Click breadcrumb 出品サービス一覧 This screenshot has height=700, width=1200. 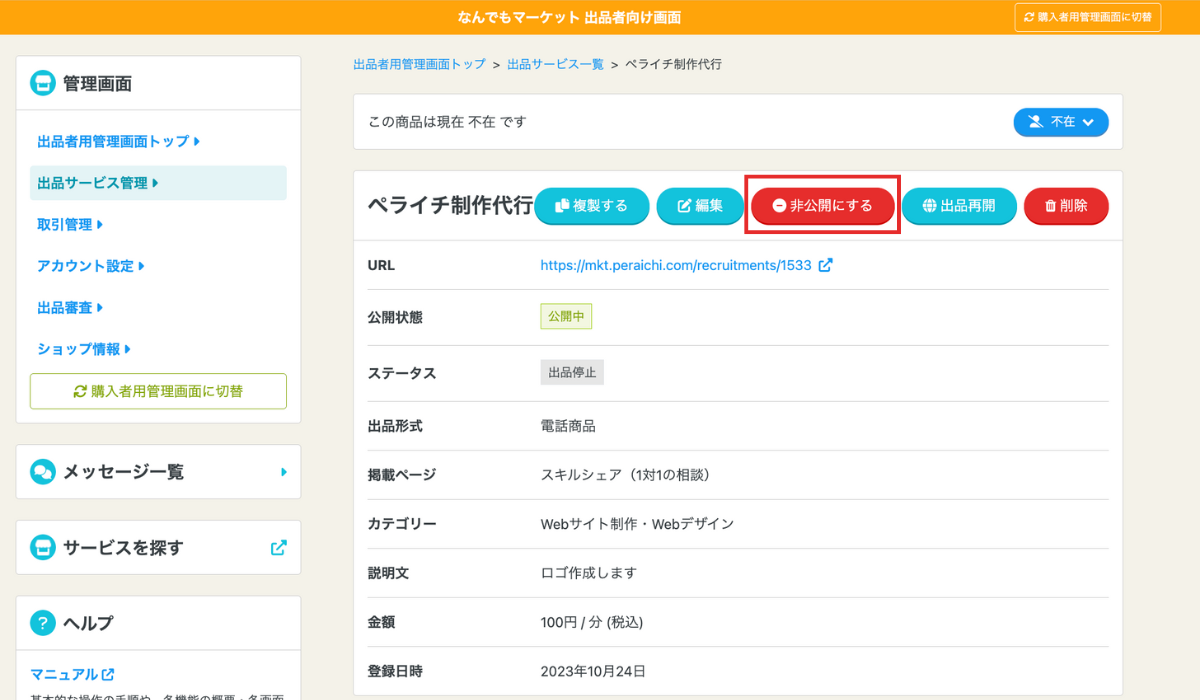pos(555,64)
